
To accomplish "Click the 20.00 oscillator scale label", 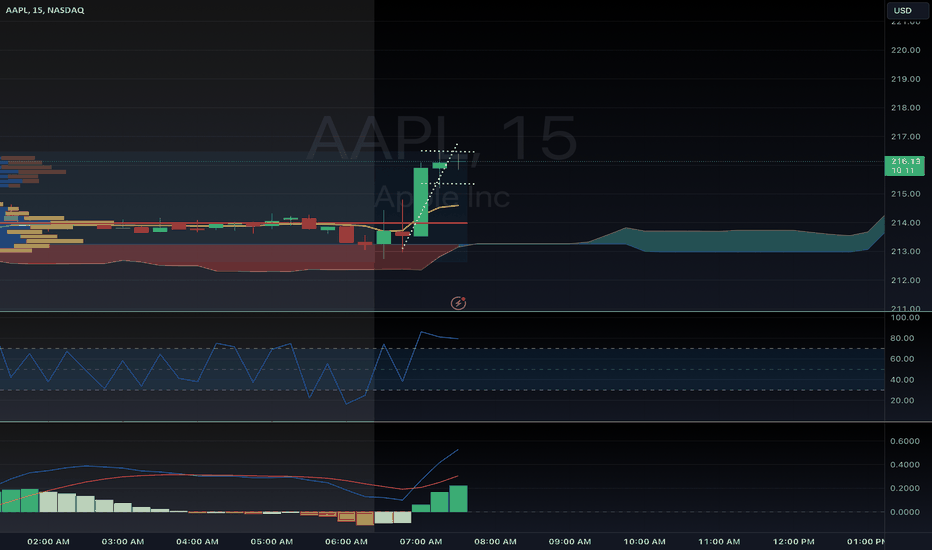I will (x=902, y=400).
